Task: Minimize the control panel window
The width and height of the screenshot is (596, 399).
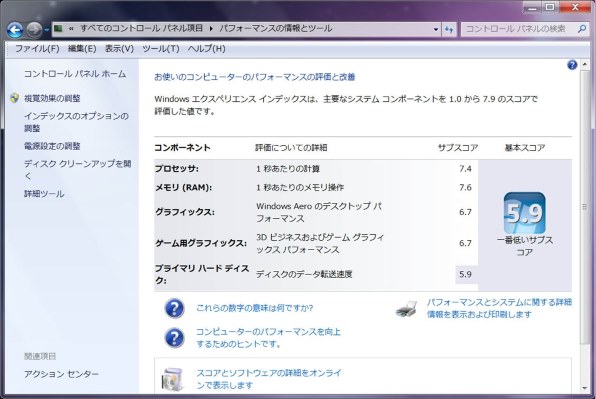Action: pyautogui.click(x=532, y=7)
